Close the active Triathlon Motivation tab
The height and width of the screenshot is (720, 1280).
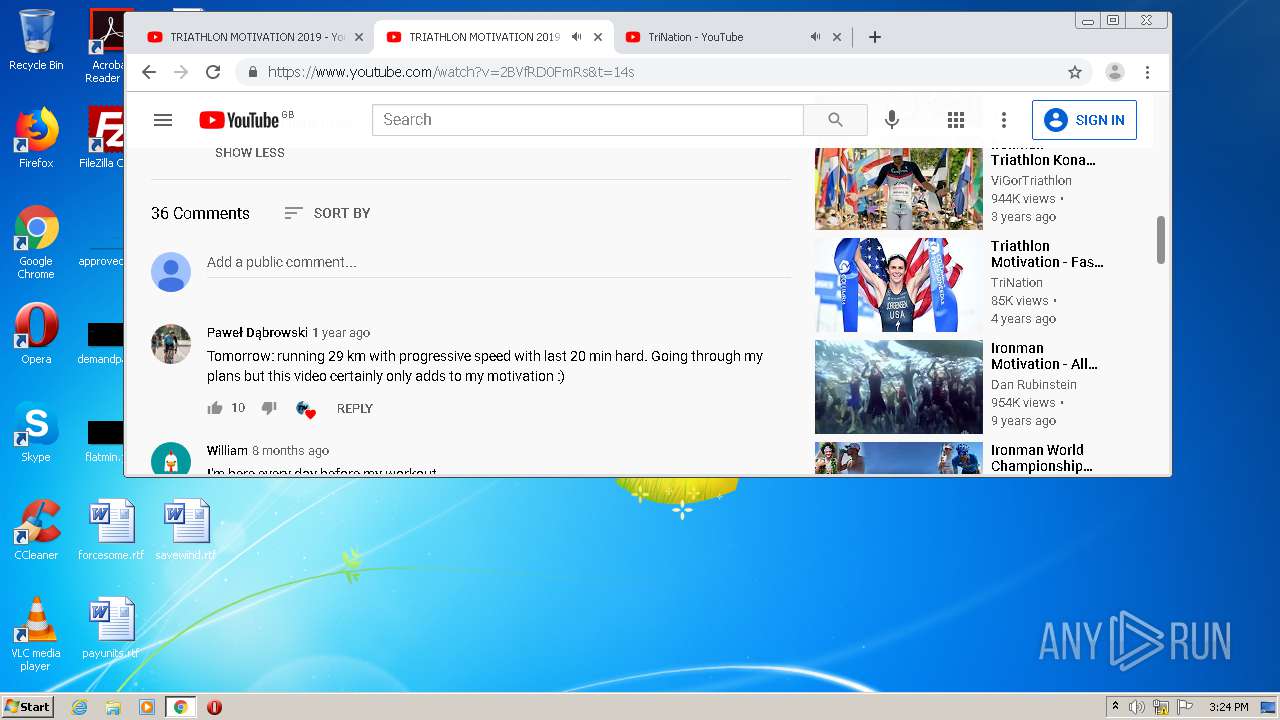click(598, 37)
